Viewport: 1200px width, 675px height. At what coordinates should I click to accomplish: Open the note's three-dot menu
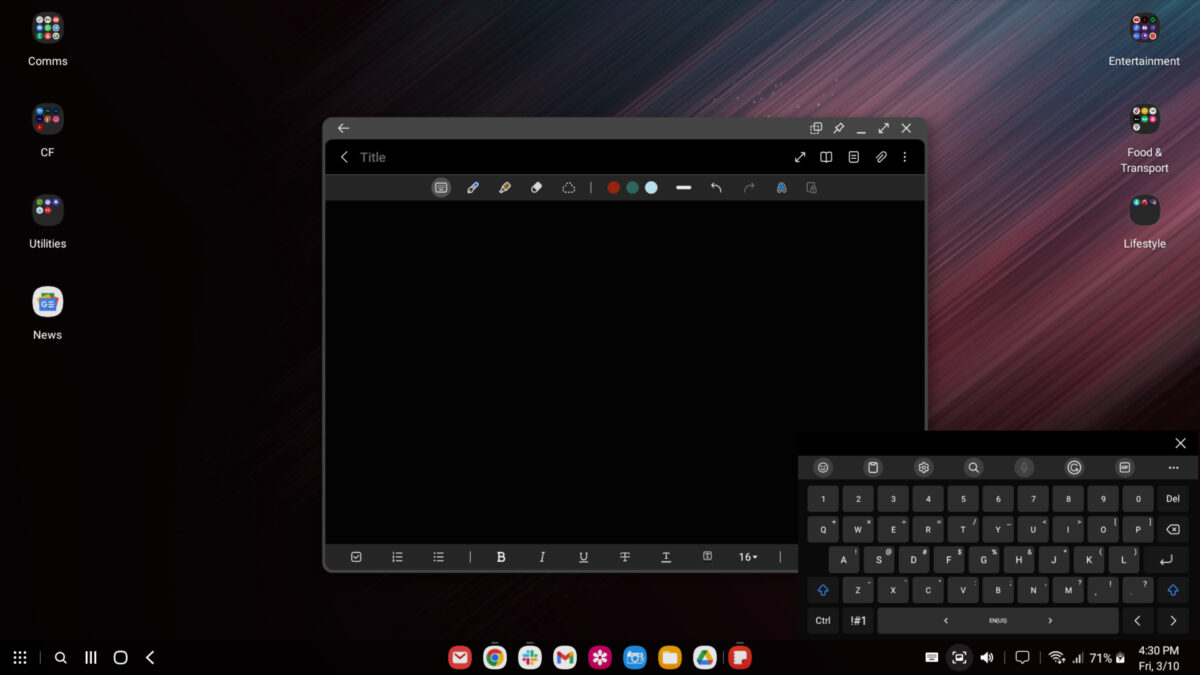pos(905,157)
